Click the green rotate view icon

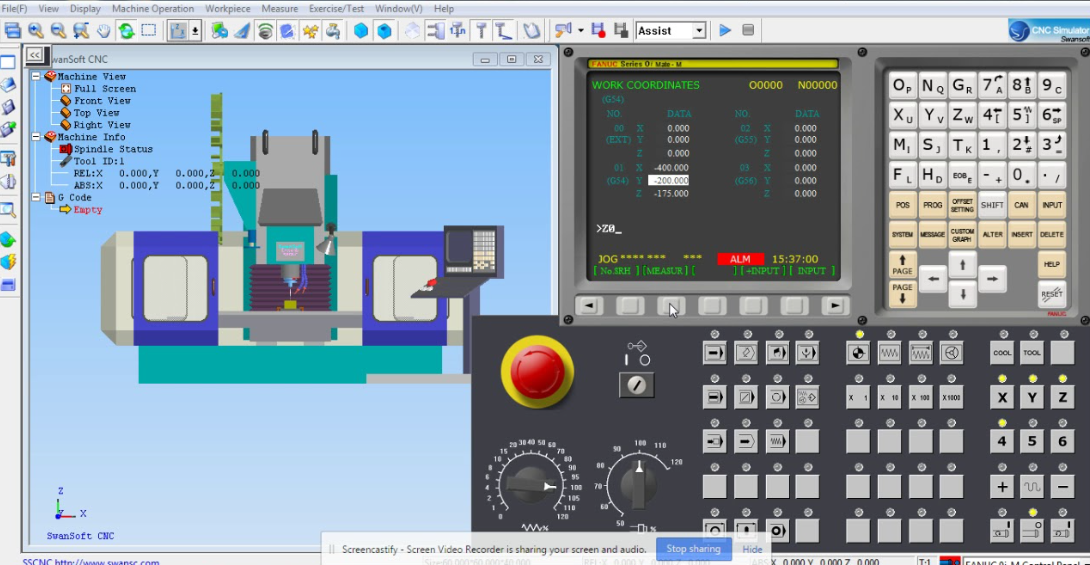[126, 31]
